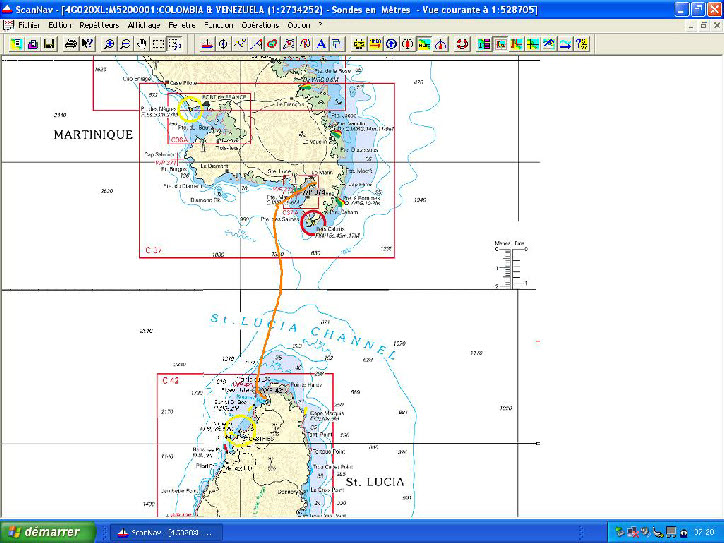
Task: Click the red circled waypoint south of Martinique
Action: coord(314,223)
